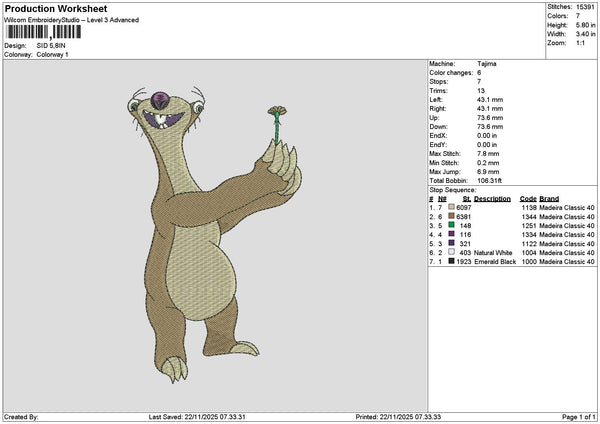
Task: Click the Created By label in the footer
Action: click(21, 417)
